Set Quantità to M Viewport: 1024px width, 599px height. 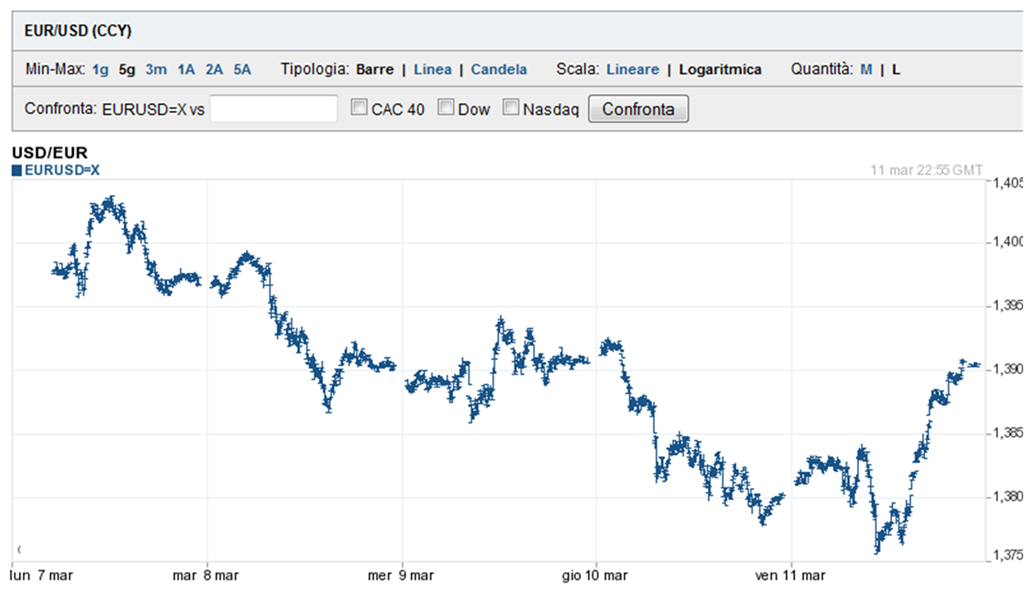click(864, 69)
